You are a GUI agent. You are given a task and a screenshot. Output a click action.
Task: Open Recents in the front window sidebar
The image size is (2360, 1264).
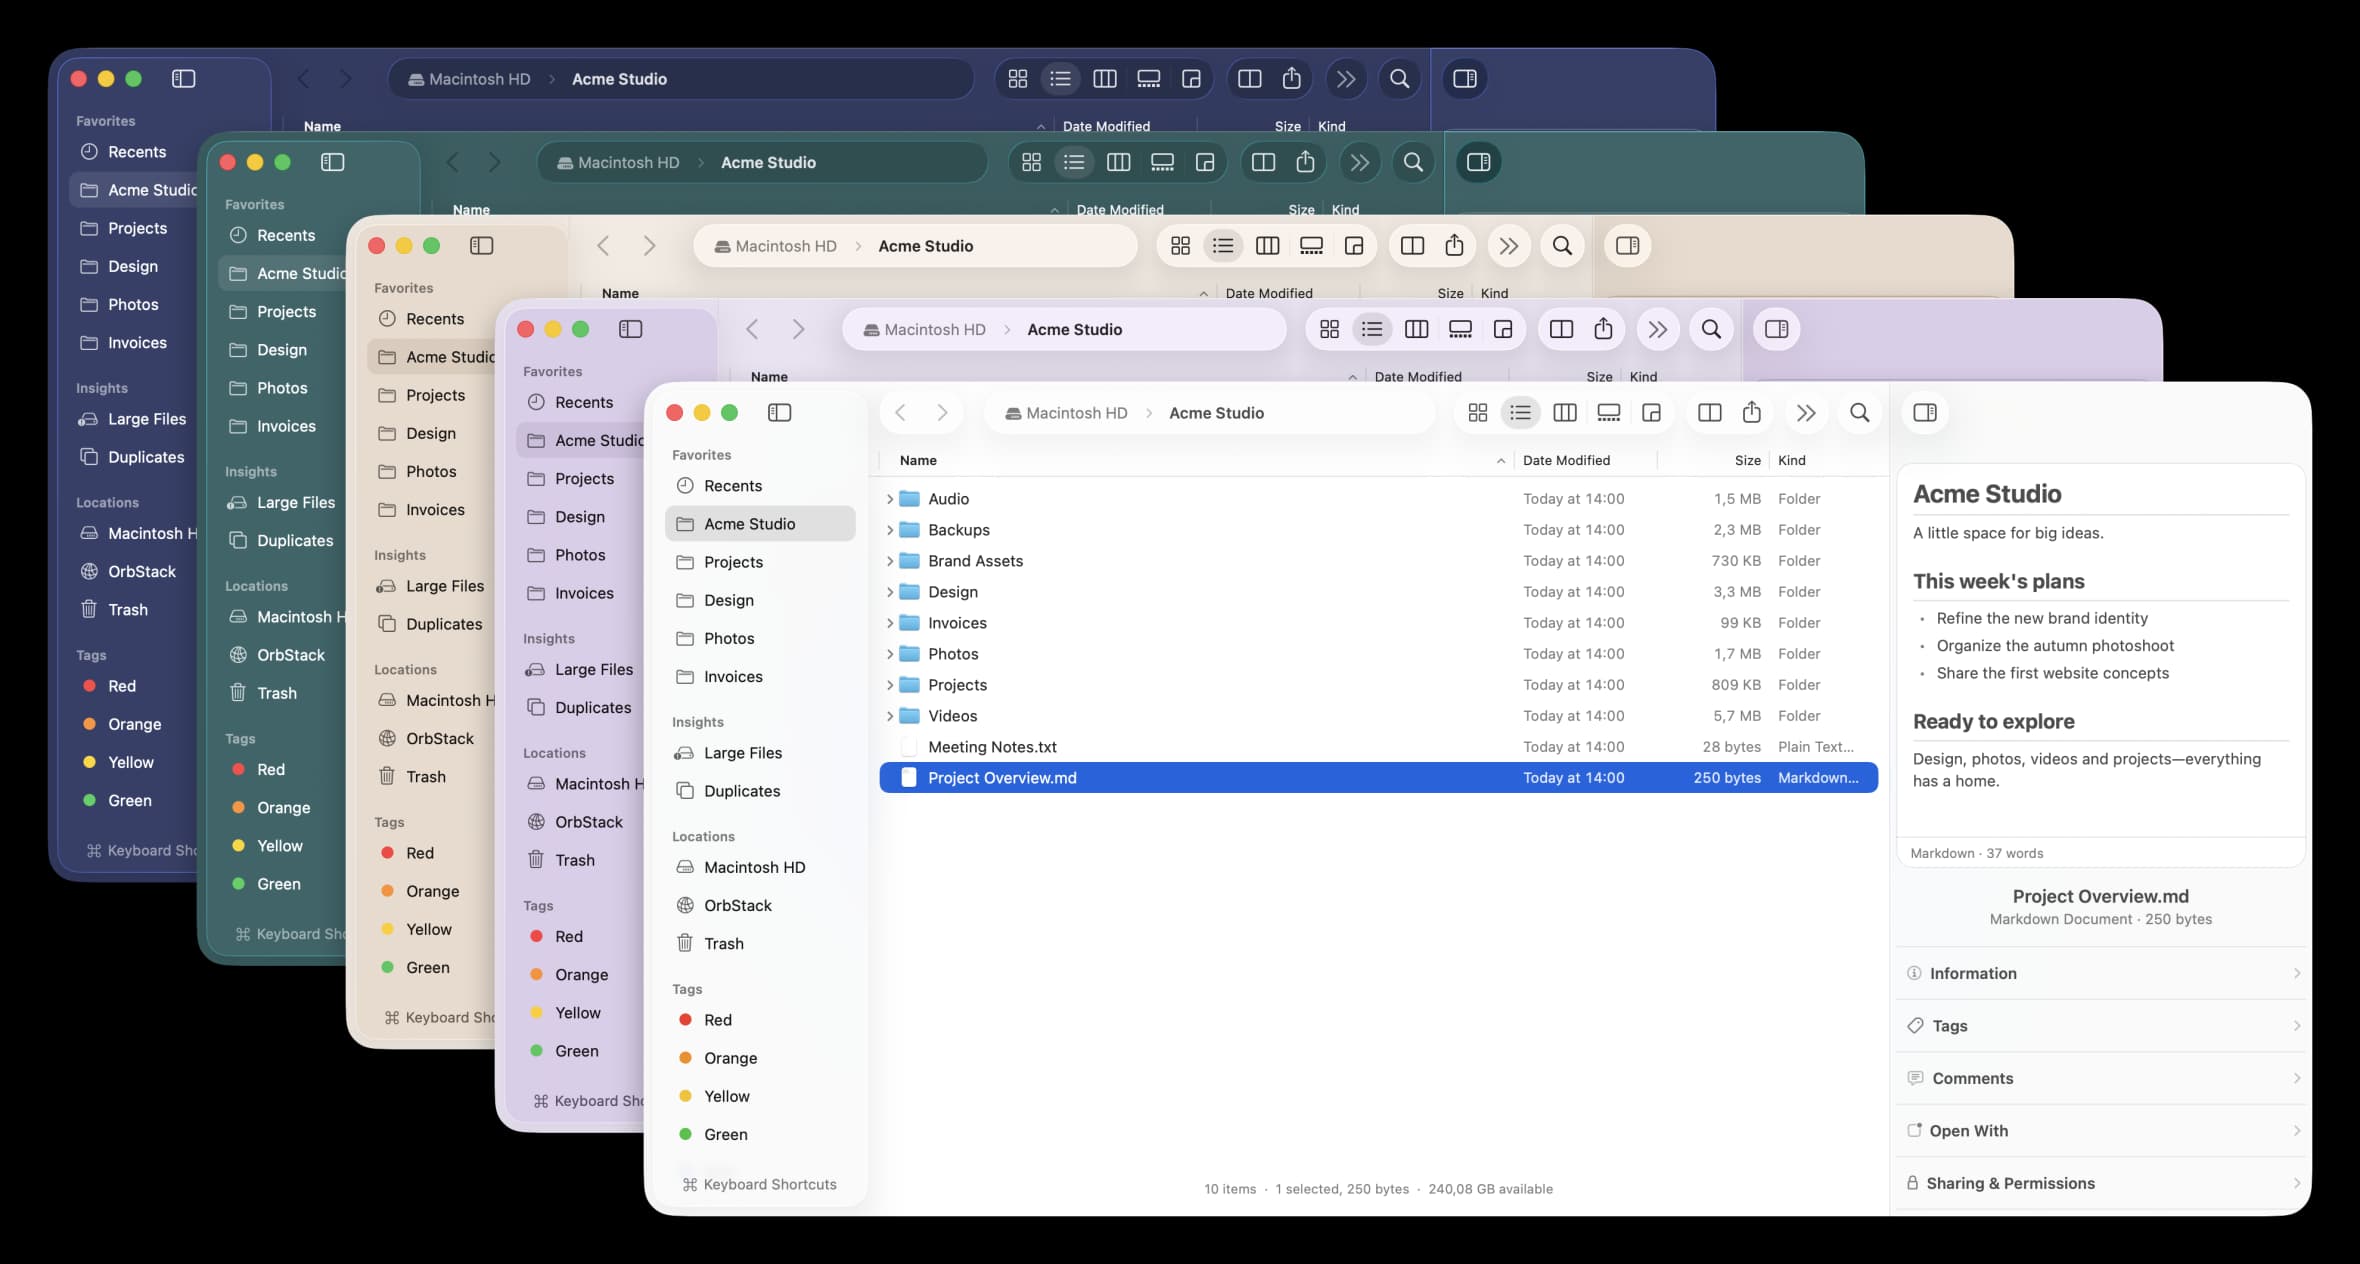tap(760, 486)
